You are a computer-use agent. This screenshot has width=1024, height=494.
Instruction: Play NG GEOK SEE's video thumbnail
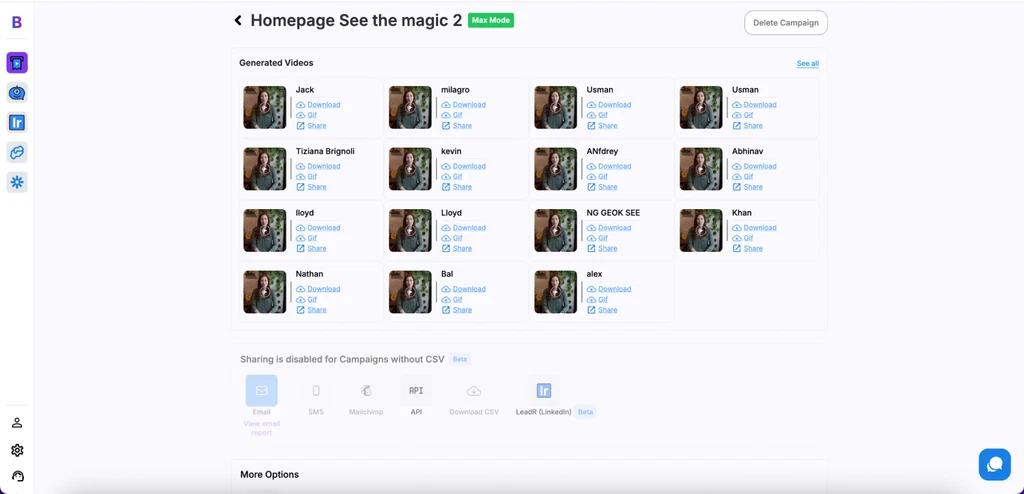coord(555,230)
